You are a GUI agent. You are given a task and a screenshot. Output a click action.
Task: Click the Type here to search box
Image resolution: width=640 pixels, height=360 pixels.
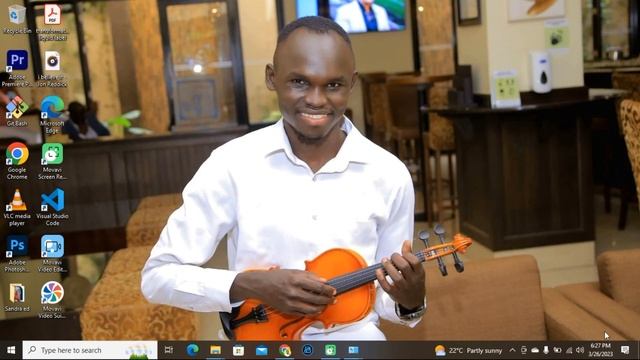pos(90,350)
